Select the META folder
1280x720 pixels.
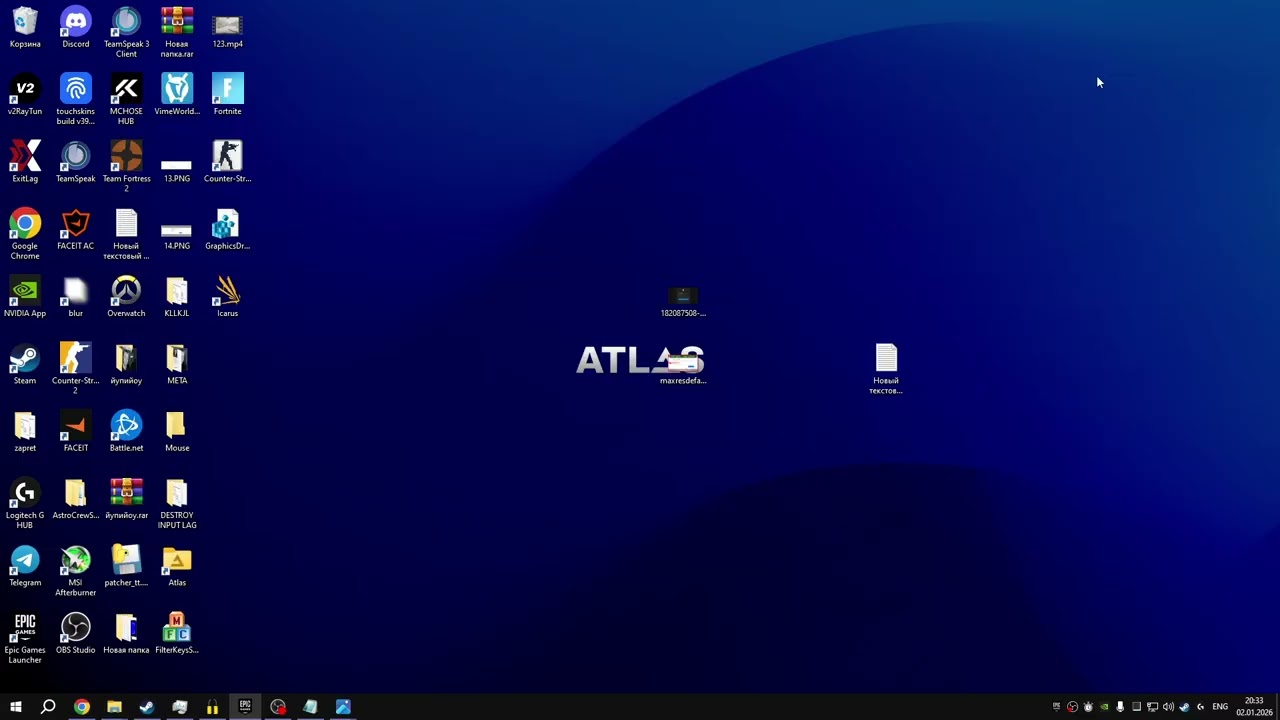pyautogui.click(x=177, y=364)
